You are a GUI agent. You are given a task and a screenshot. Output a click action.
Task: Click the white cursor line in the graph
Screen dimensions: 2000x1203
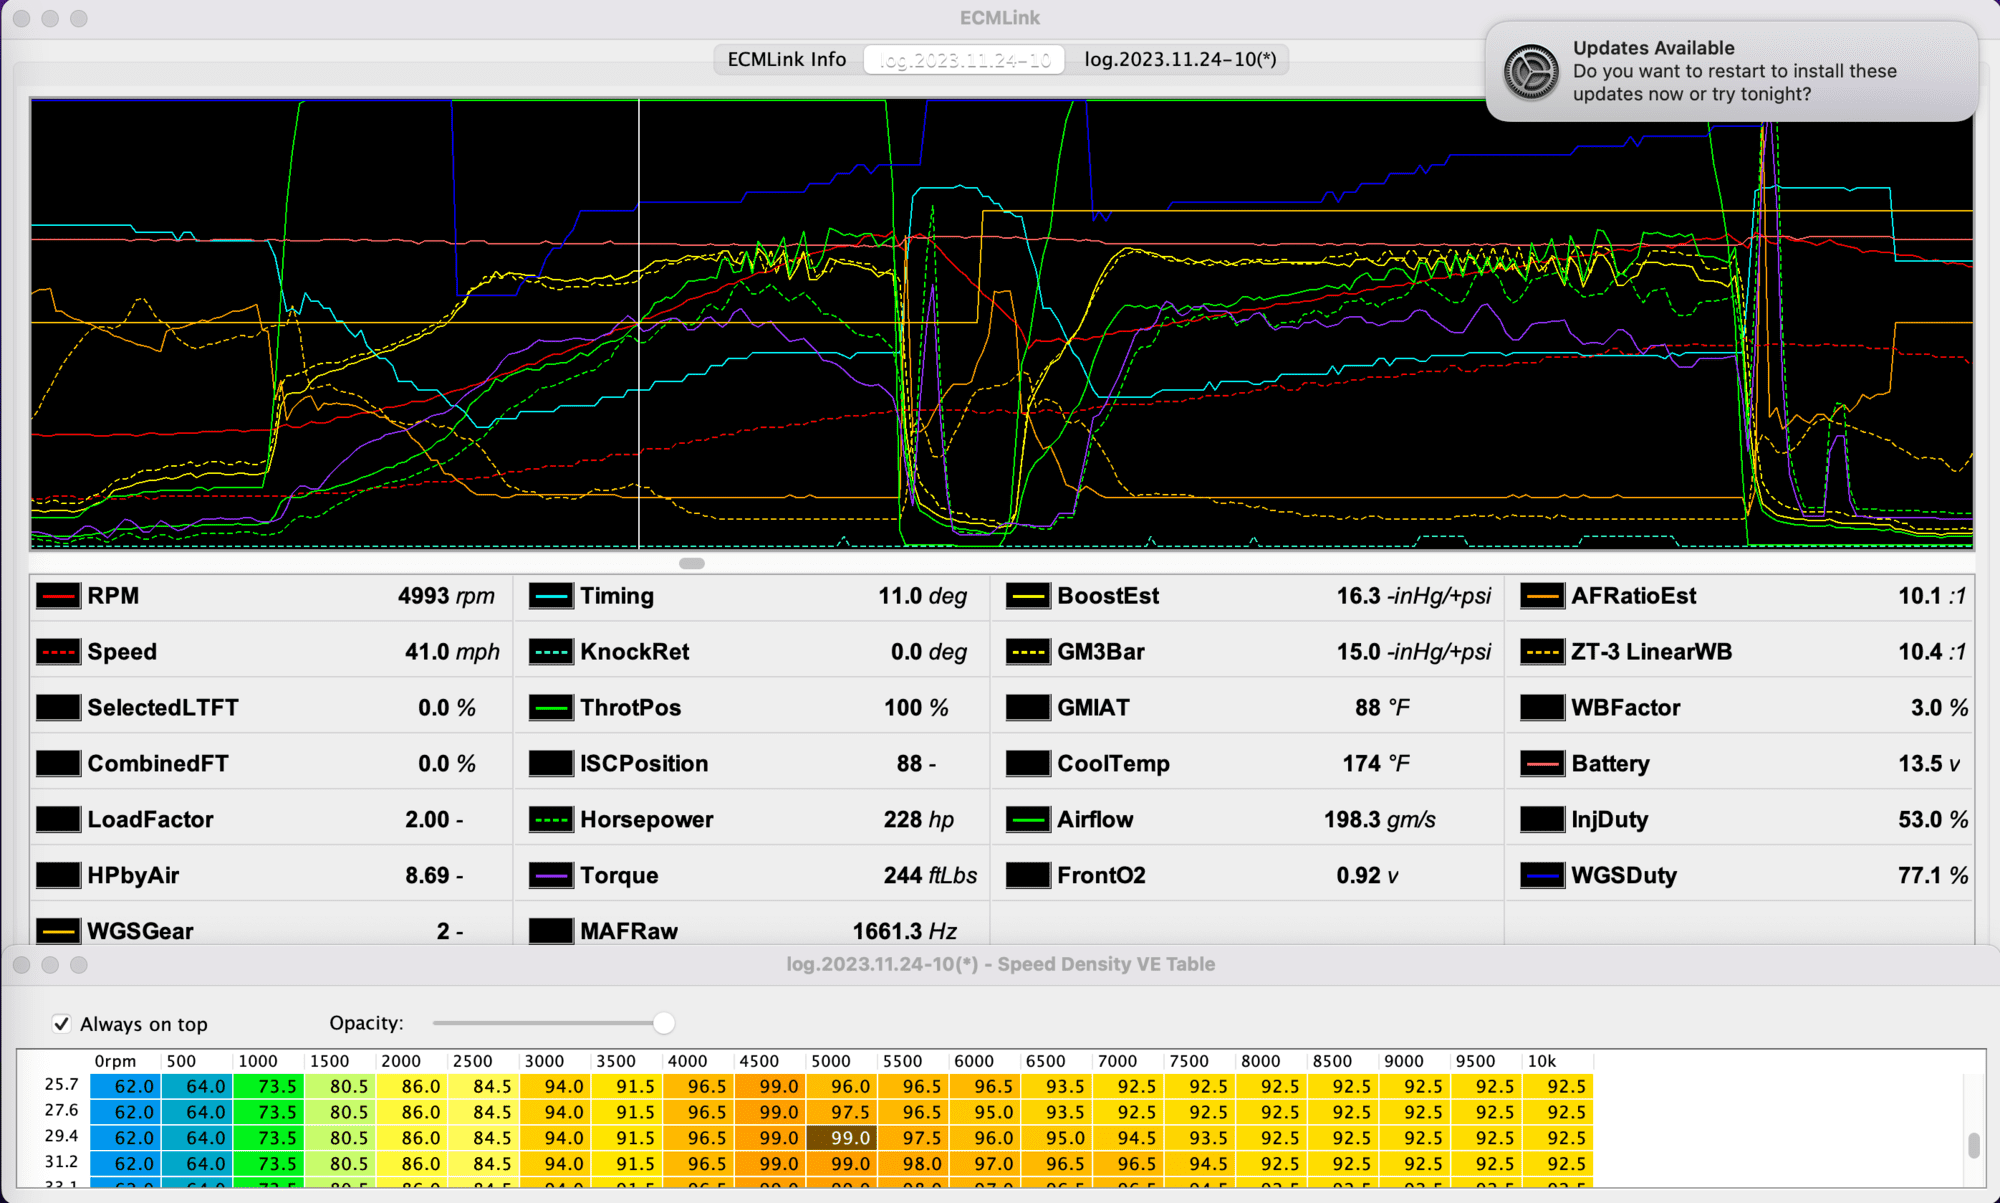click(639, 323)
